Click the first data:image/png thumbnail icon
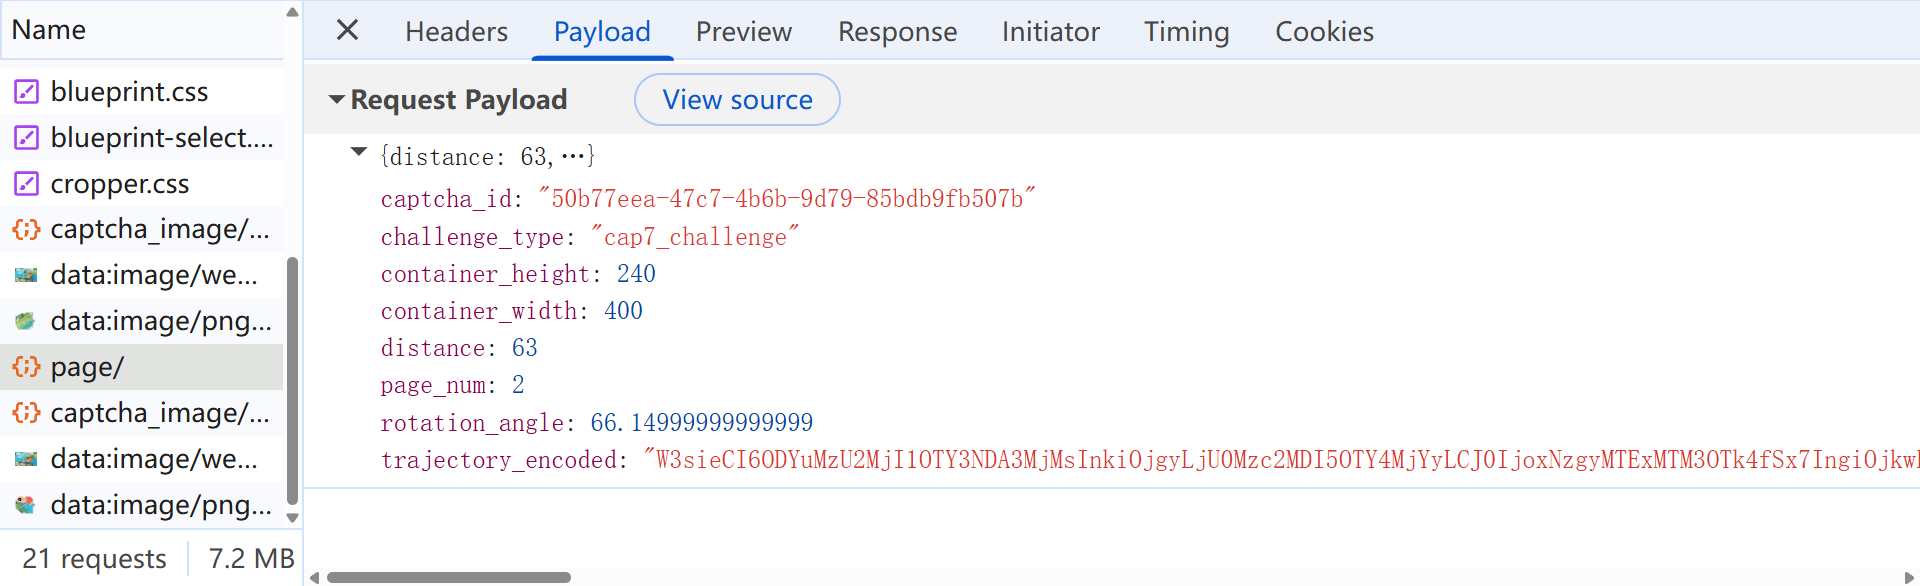The width and height of the screenshot is (1920, 586). pyautogui.click(x=26, y=321)
